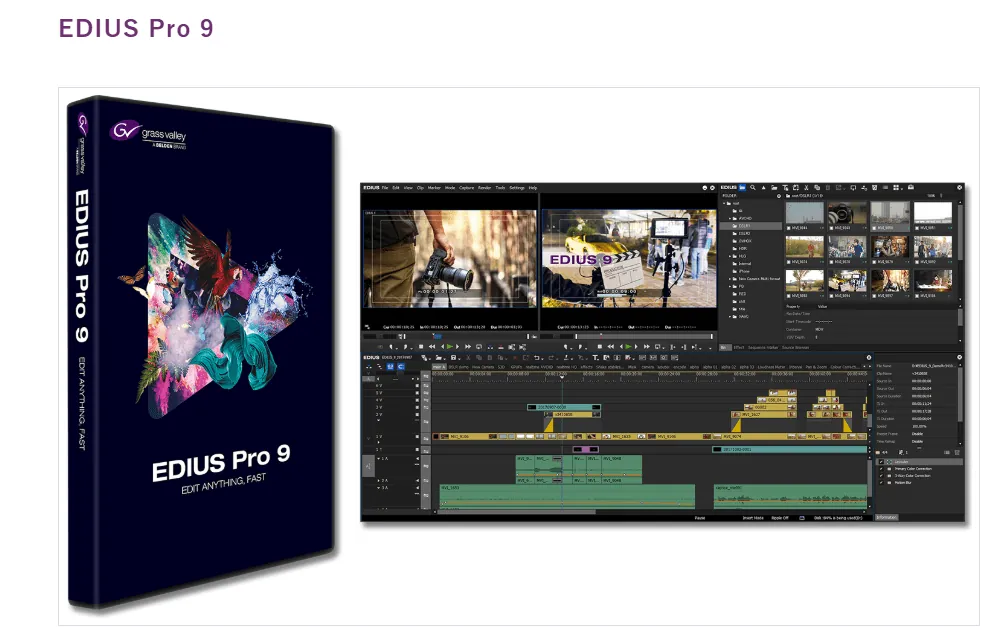Click the timeline delete X icon
Image resolution: width=997 pixels, height=641 pixels.
click(515, 357)
